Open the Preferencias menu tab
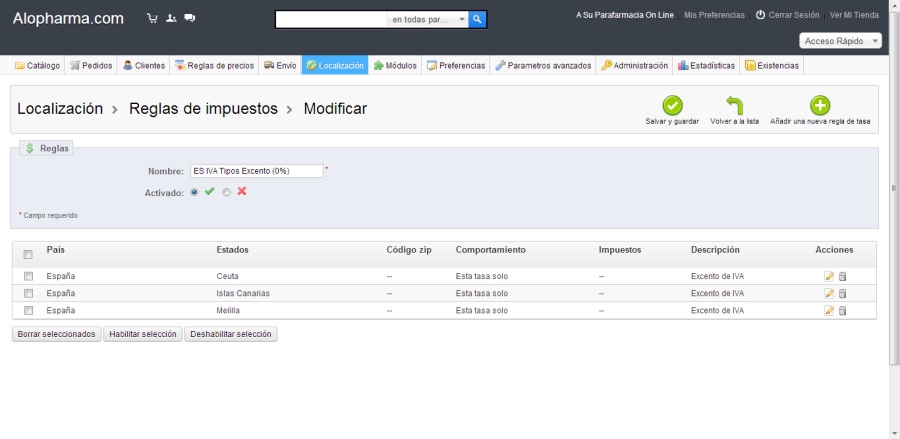The height and width of the screenshot is (439, 900). 456,65
